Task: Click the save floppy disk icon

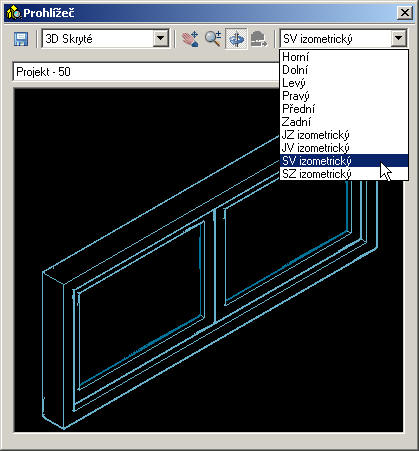Action: point(21,39)
